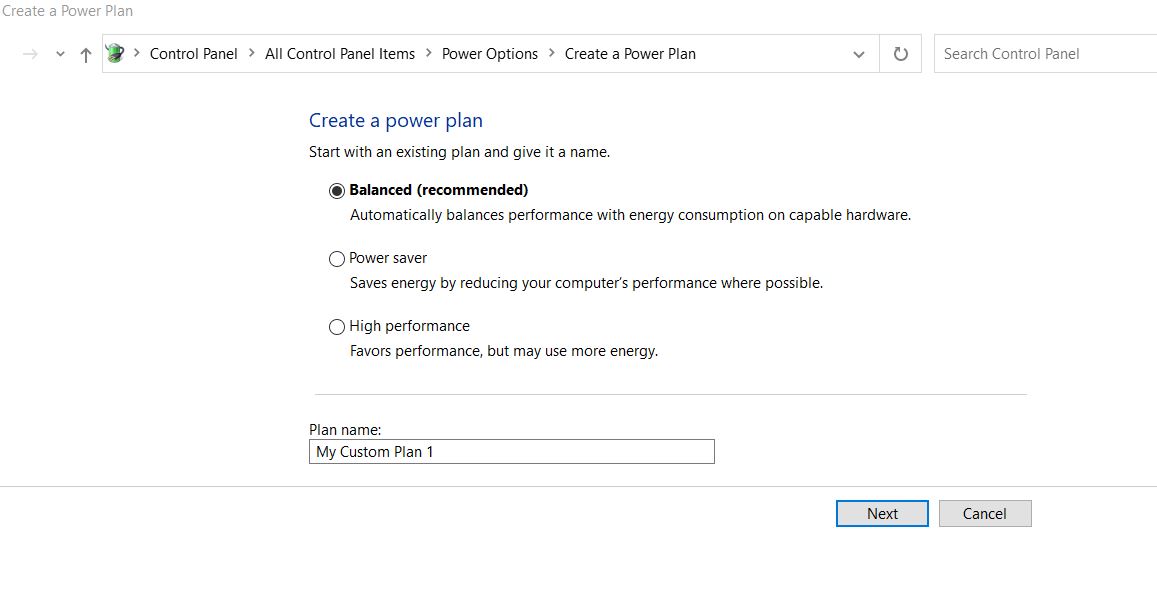Click the Plan name text field
The image size is (1157, 597).
[511, 452]
